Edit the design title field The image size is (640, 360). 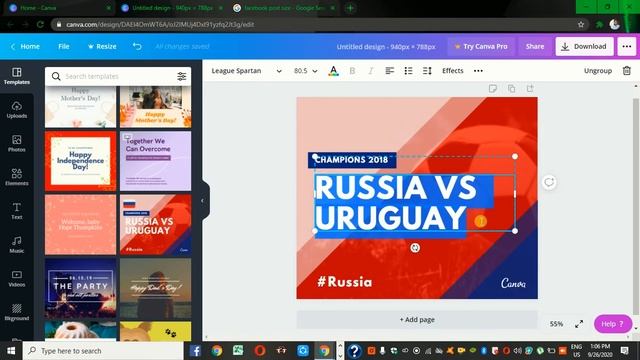click(386, 47)
